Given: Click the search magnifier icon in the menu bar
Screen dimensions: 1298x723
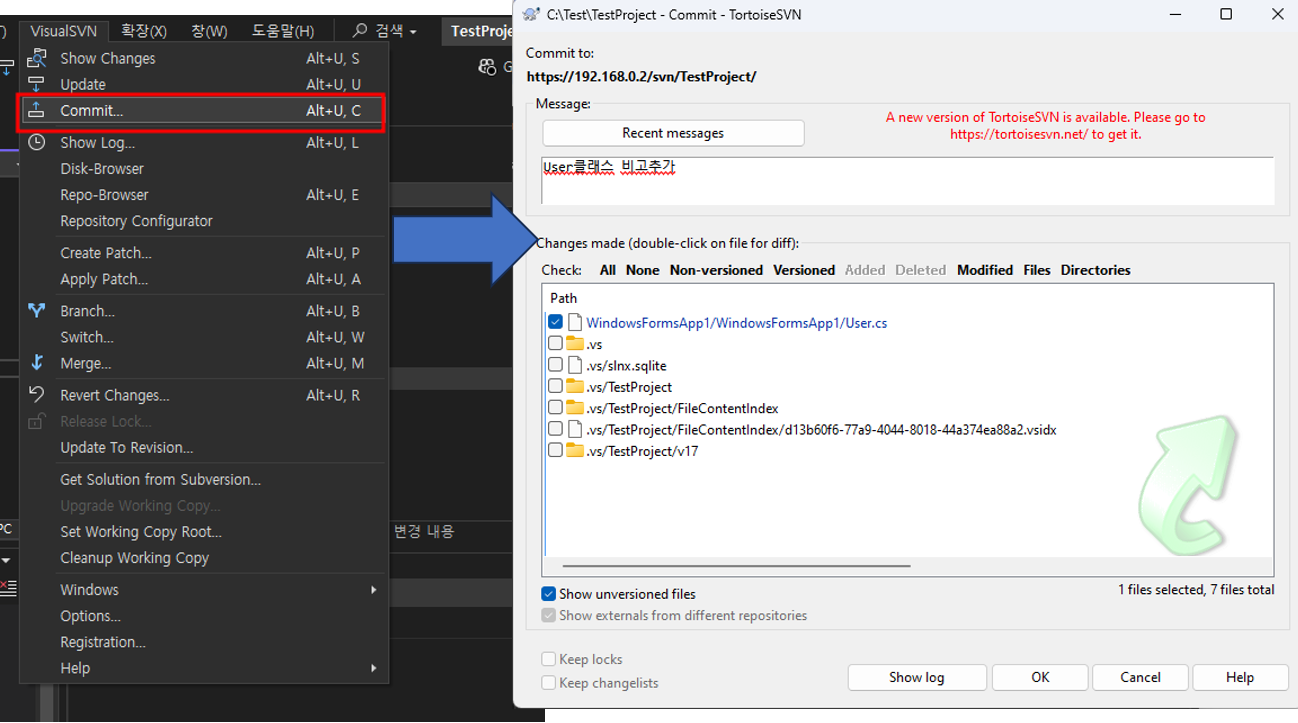Looking at the screenshot, I should pyautogui.click(x=360, y=31).
